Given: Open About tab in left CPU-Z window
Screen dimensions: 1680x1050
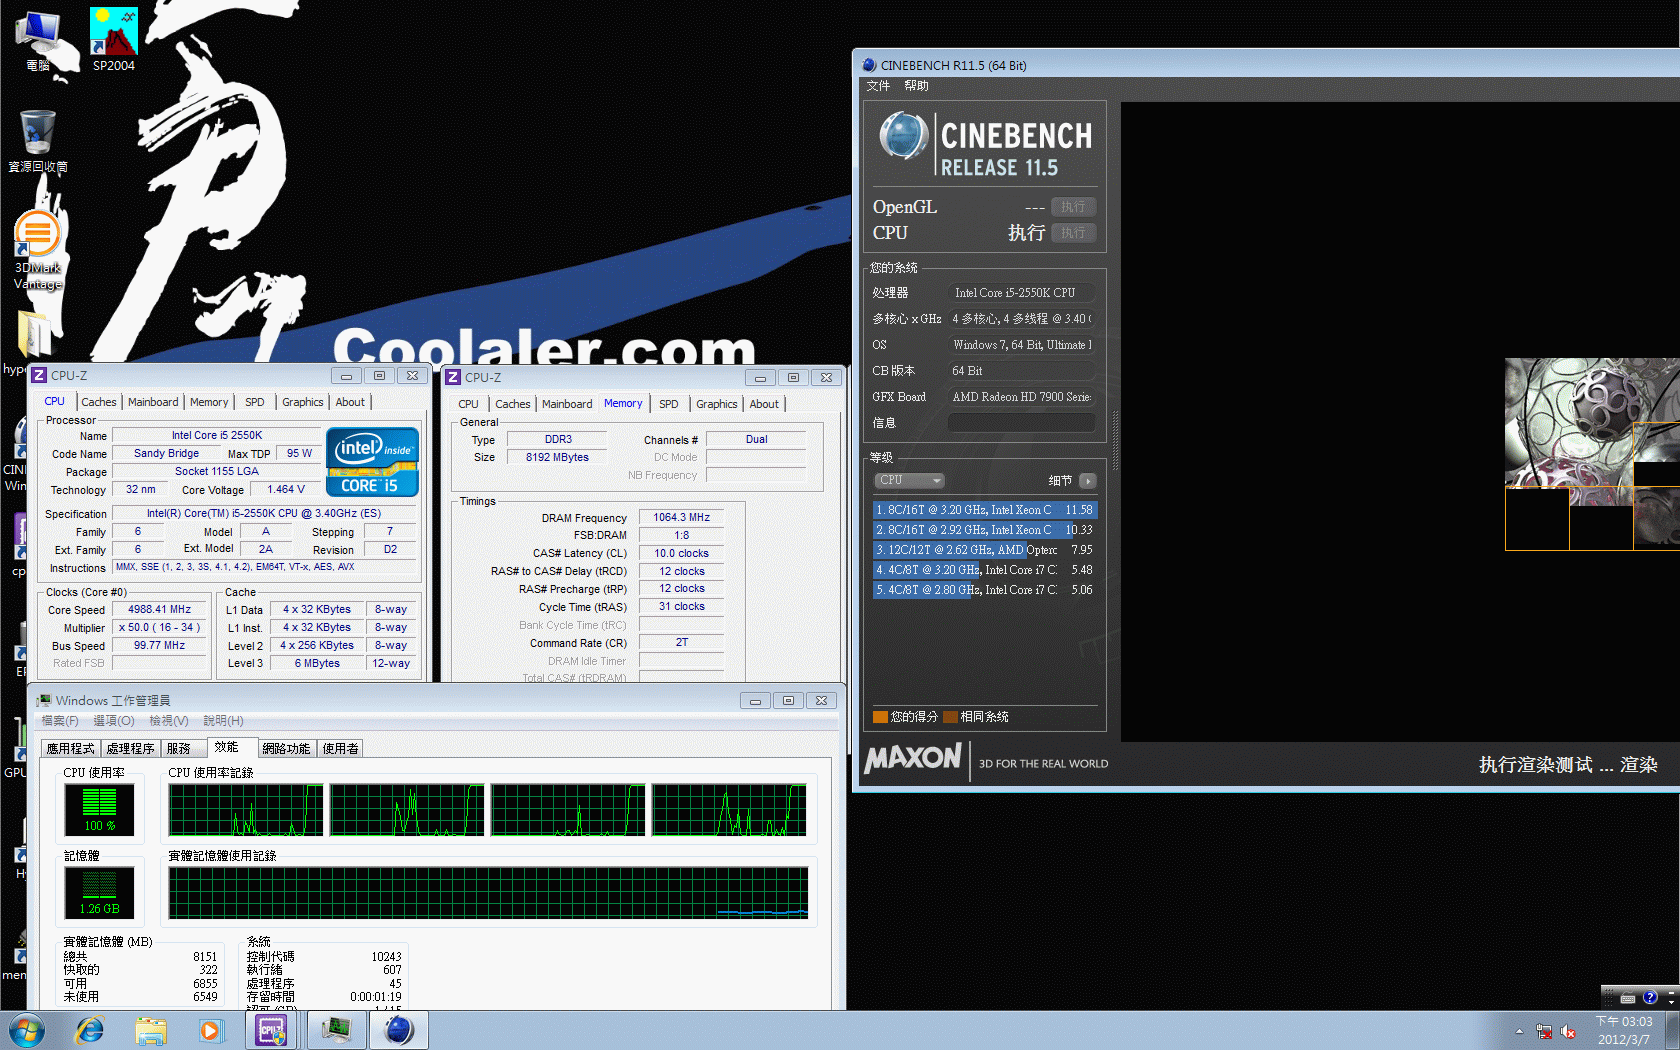Looking at the screenshot, I should 350,402.
